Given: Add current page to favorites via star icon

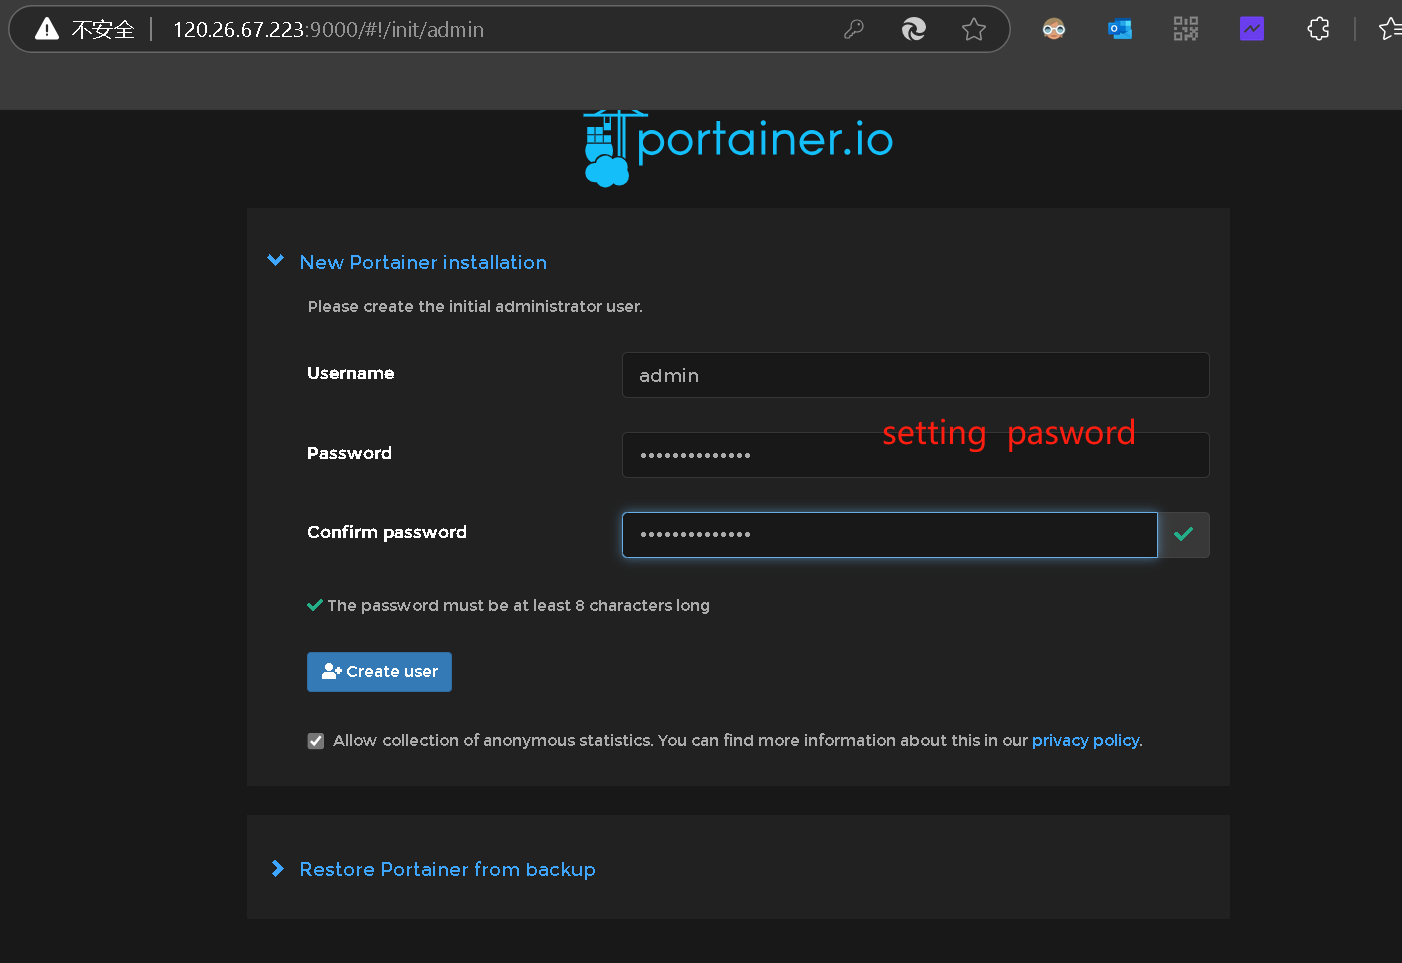Looking at the screenshot, I should (974, 28).
